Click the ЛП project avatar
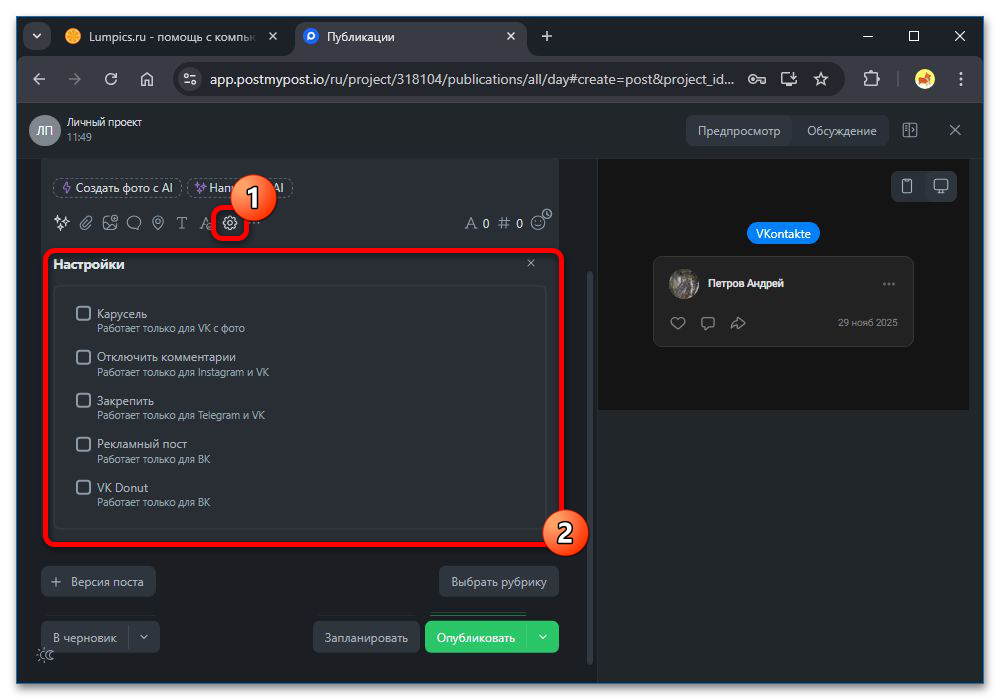This screenshot has height=700, width=1000. [45, 130]
